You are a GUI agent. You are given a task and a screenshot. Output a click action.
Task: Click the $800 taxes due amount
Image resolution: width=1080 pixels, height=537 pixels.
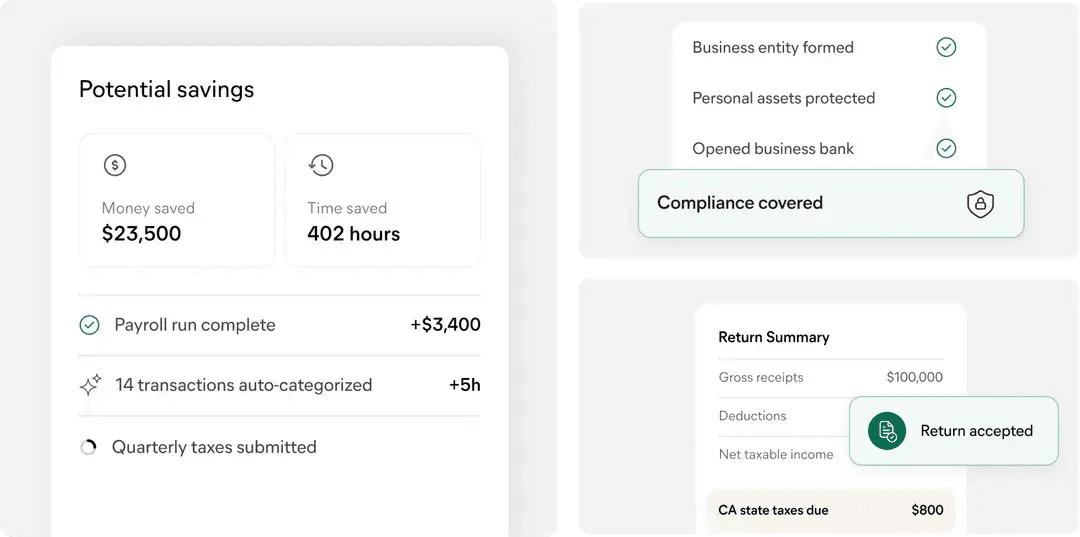pos(927,510)
